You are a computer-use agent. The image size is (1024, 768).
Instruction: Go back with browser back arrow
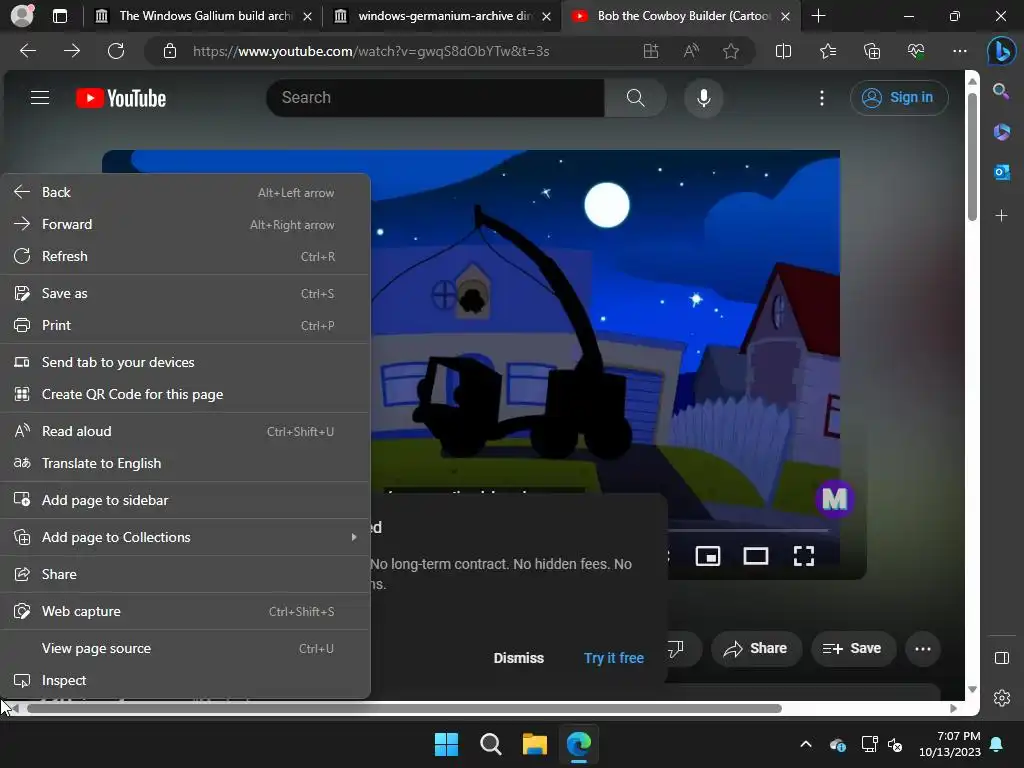pos(28,51)
